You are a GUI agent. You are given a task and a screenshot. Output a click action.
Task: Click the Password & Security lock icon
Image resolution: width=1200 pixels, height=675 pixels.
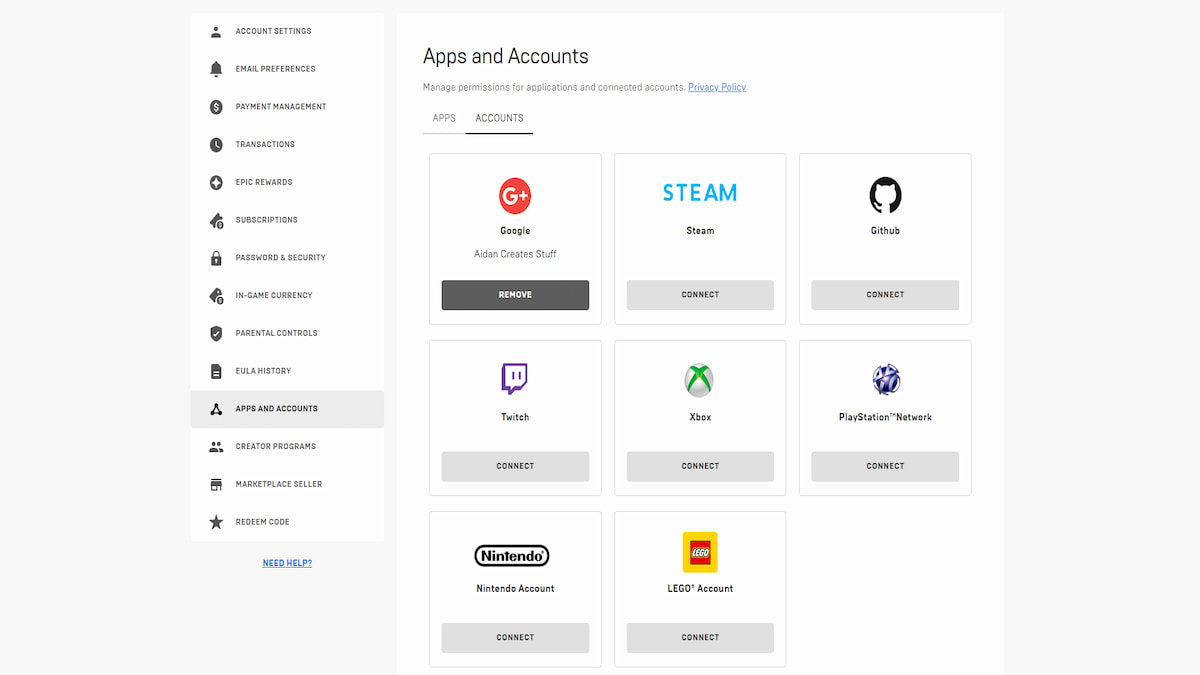216,258
